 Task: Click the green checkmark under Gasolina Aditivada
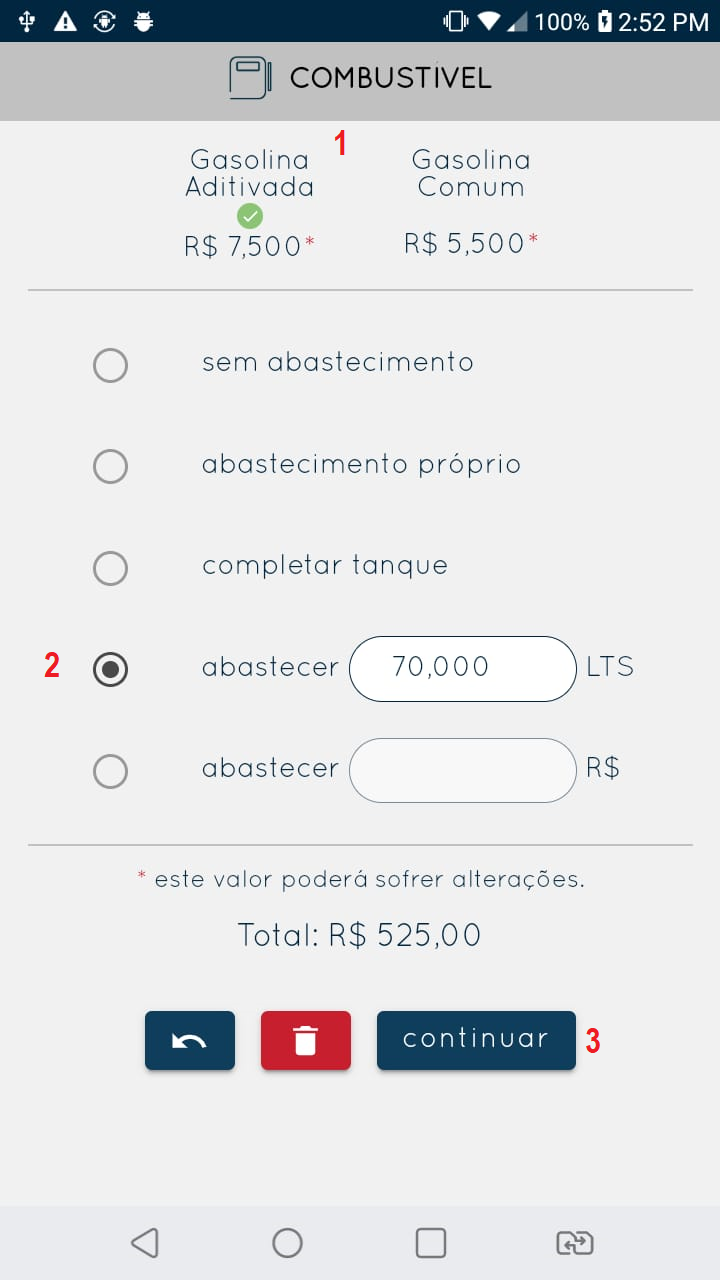click(x=250, y=215)
